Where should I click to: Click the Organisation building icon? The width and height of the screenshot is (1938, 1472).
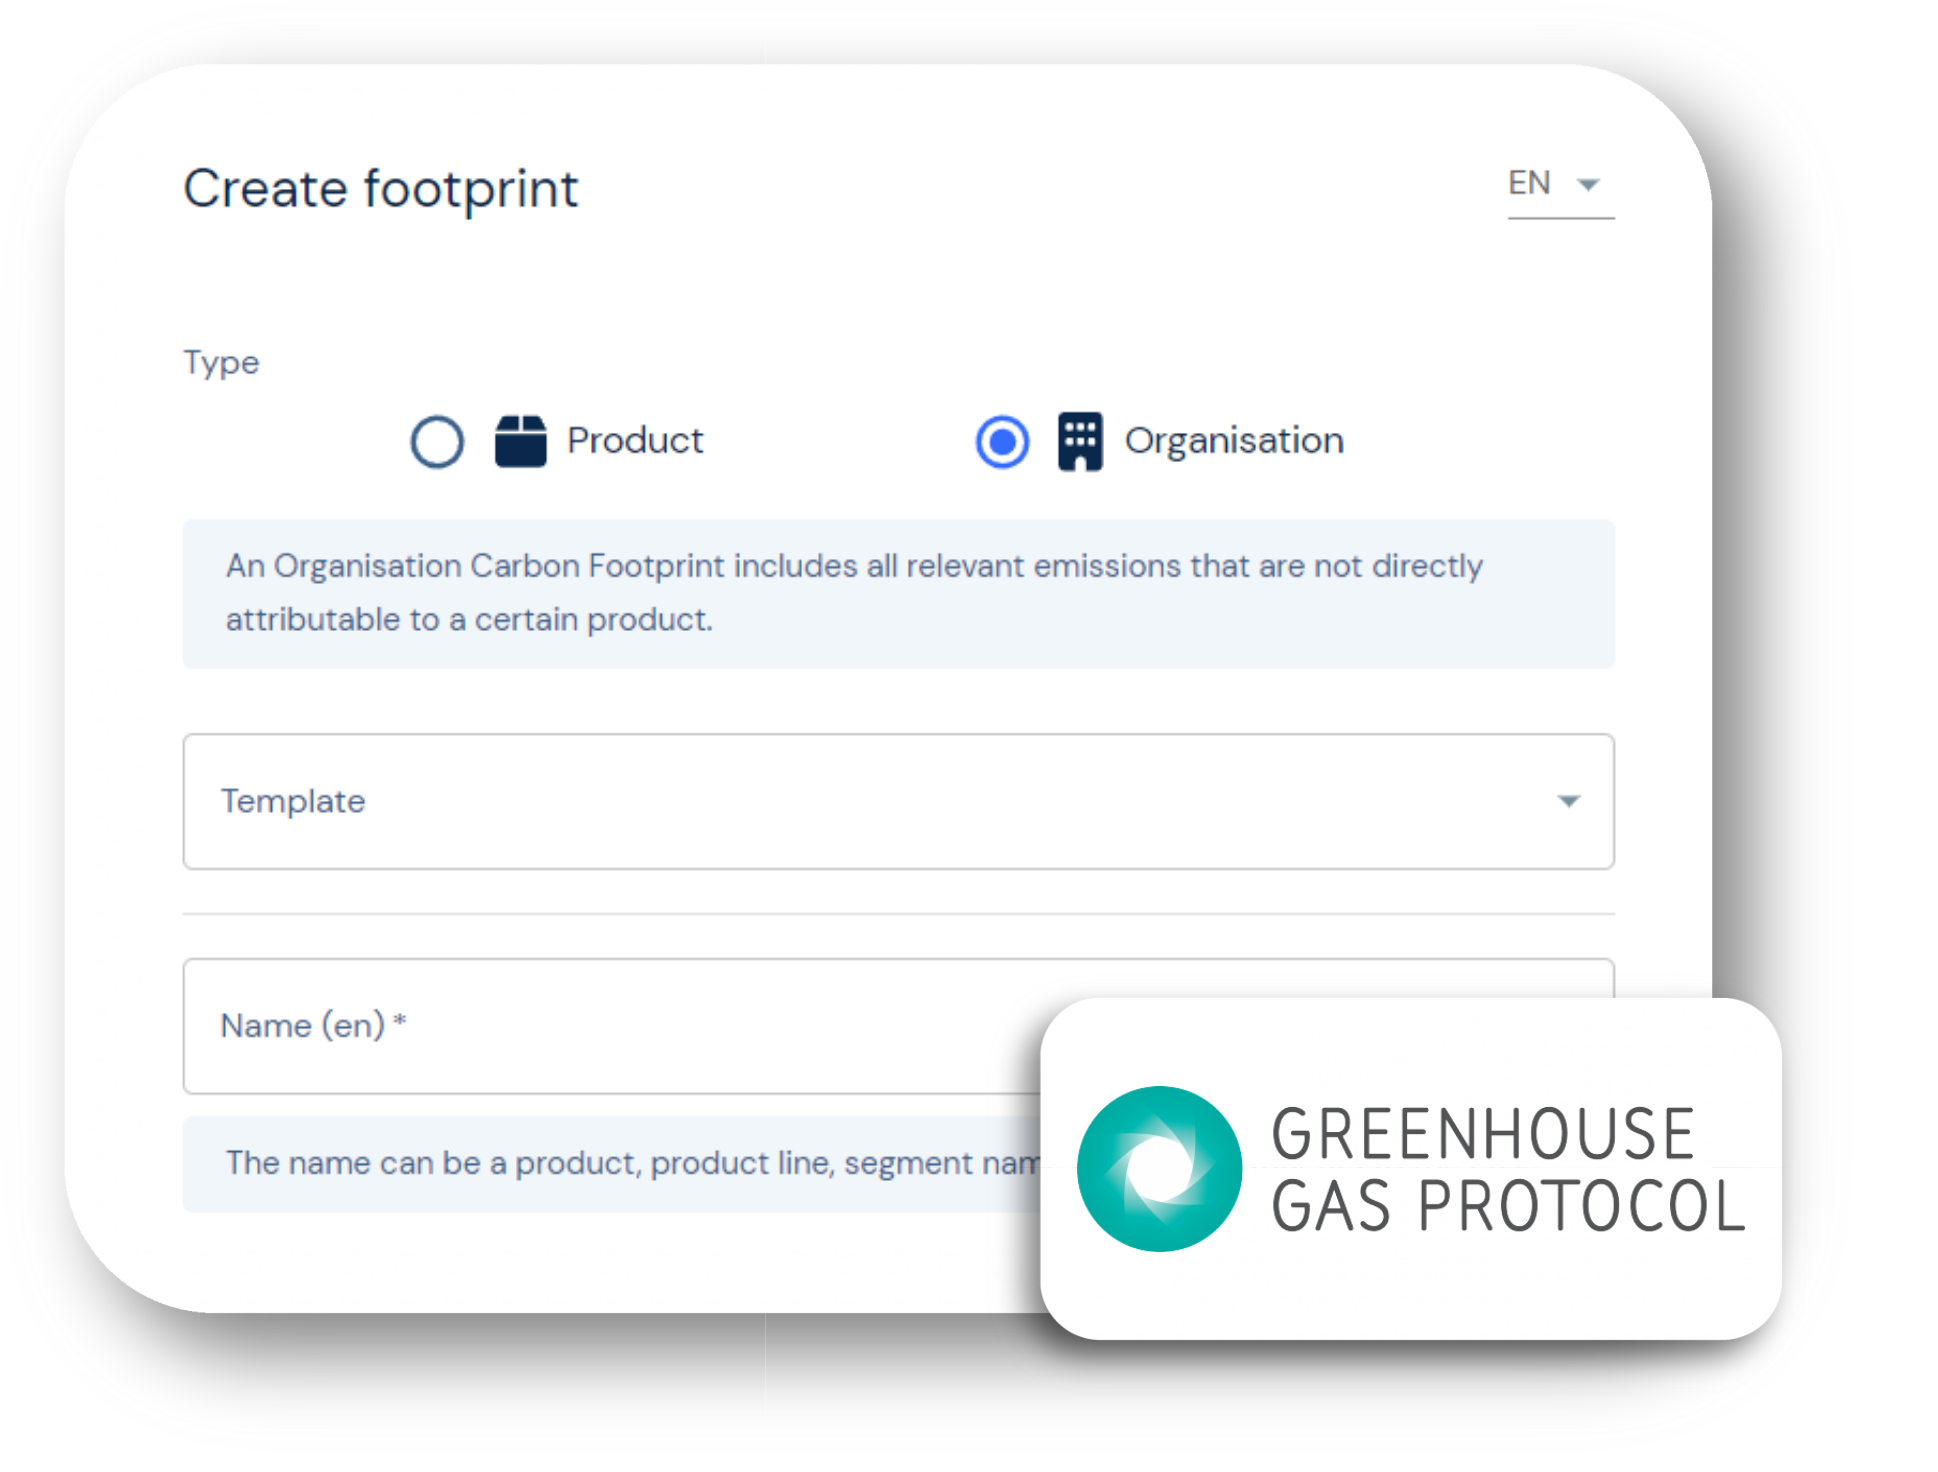(x=1080, y=441)
